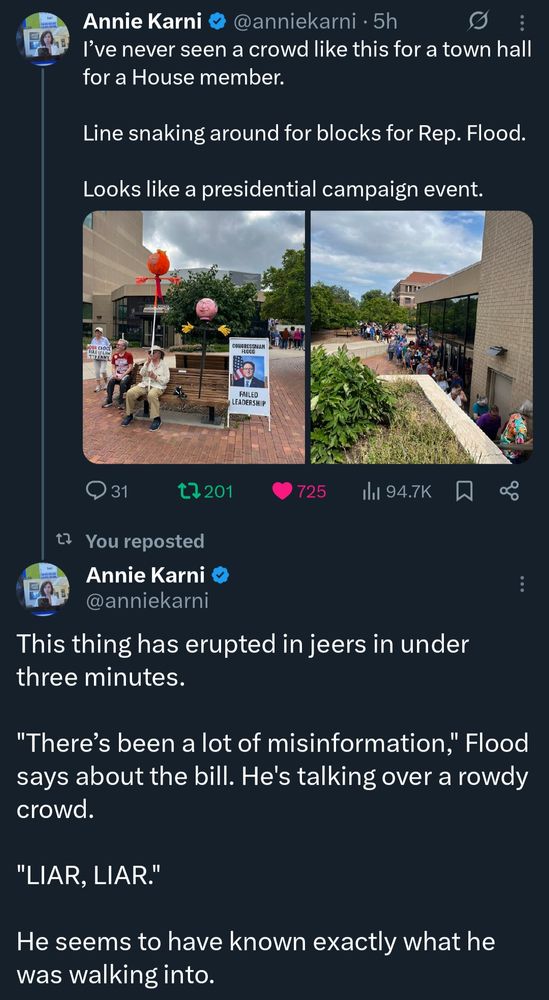Enlarge the photo with Failed Leadership sign
This screenshot has width=549, height=1000.
(194, 337)
